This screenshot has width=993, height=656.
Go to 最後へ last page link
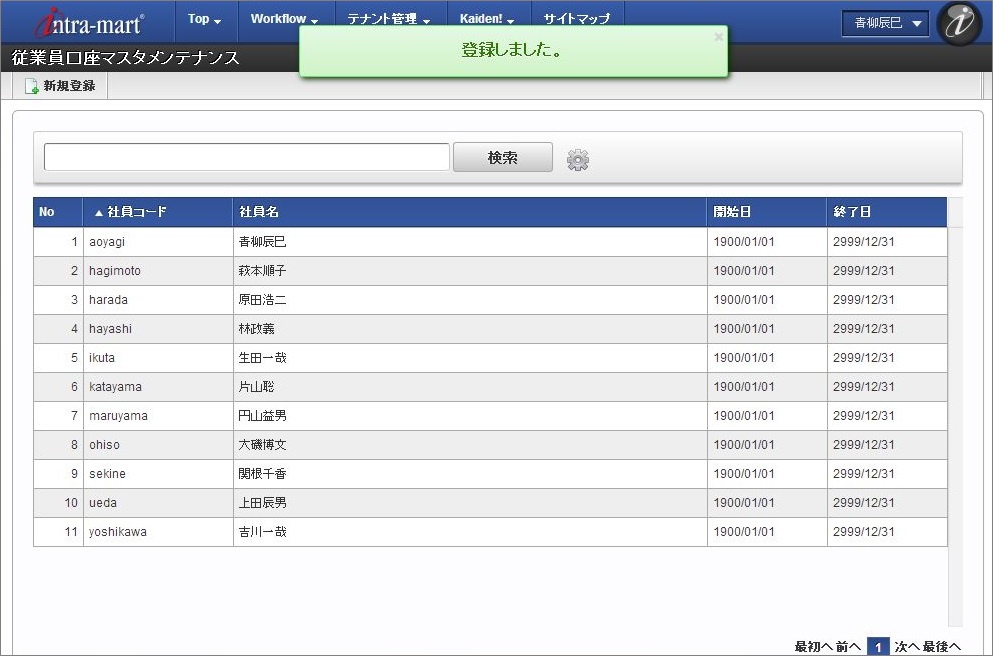tap(941, 647)
